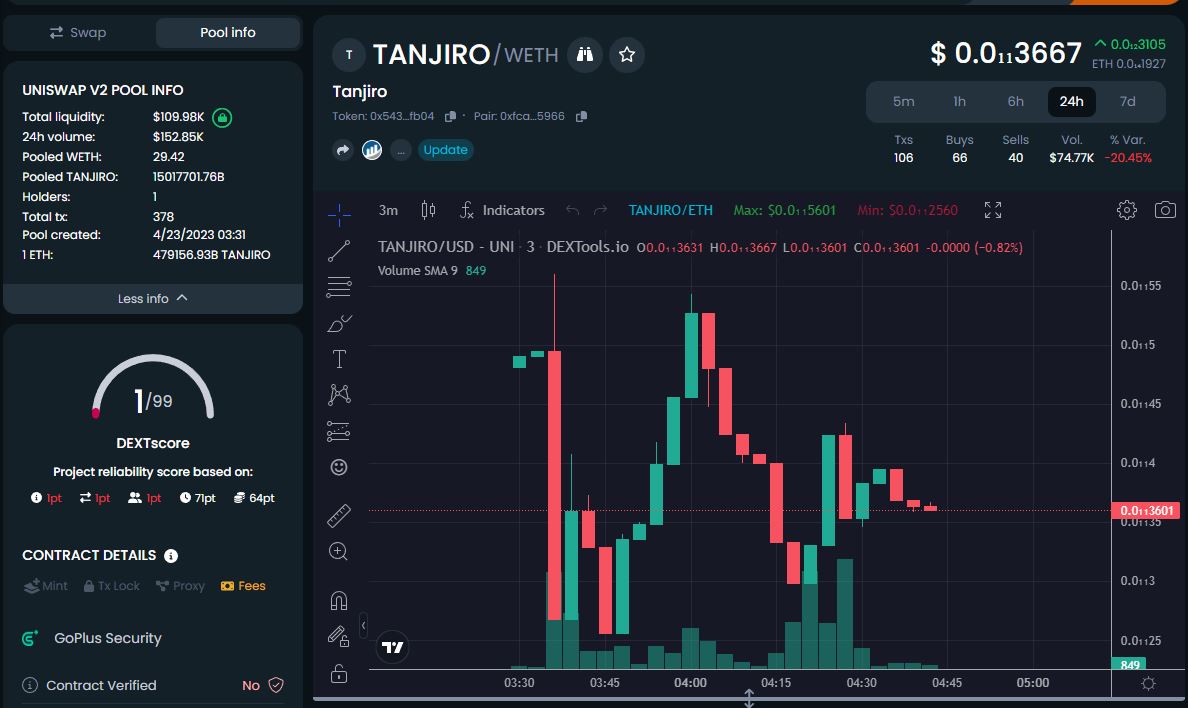The height and width of the screenshot is (708, 1188).
Task: Open the more options ellipsis button
Action: (x=401, y=150)
